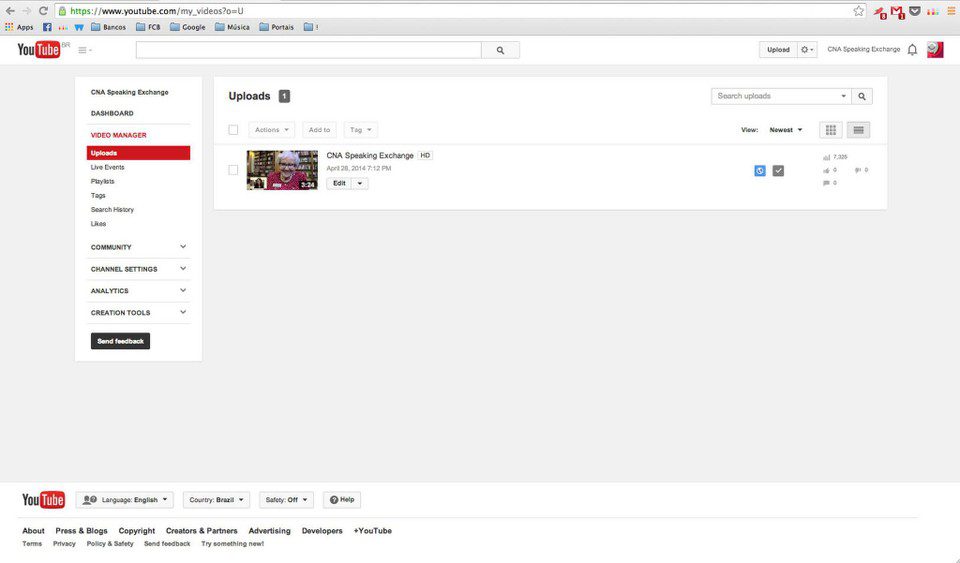Image resolution: width=960 pixels, height=563 pixels.
Task: Open the Newest view sort dropdown
Action: coord(786,130)
